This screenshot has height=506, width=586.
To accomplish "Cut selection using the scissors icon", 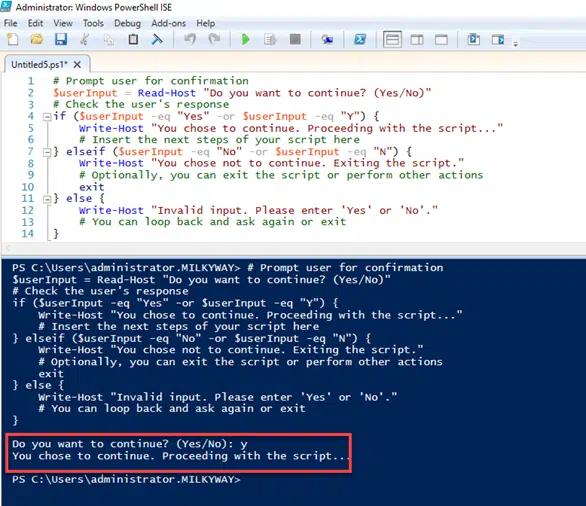I will [x=85, y=39].
